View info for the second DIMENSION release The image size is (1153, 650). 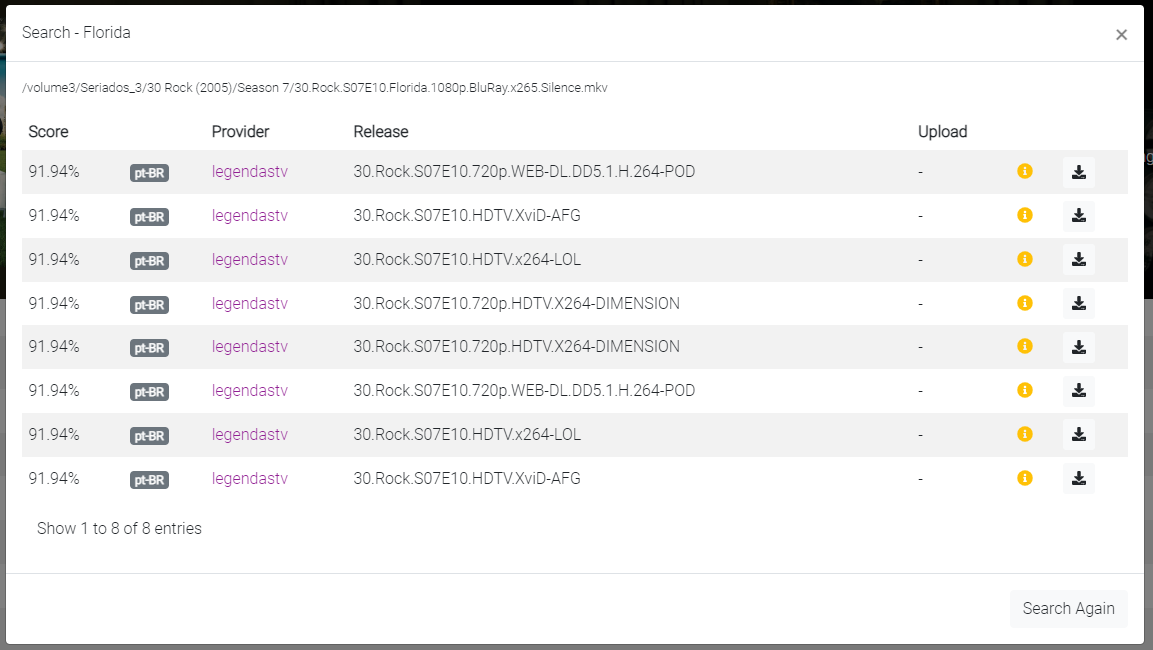[1024, 346]
